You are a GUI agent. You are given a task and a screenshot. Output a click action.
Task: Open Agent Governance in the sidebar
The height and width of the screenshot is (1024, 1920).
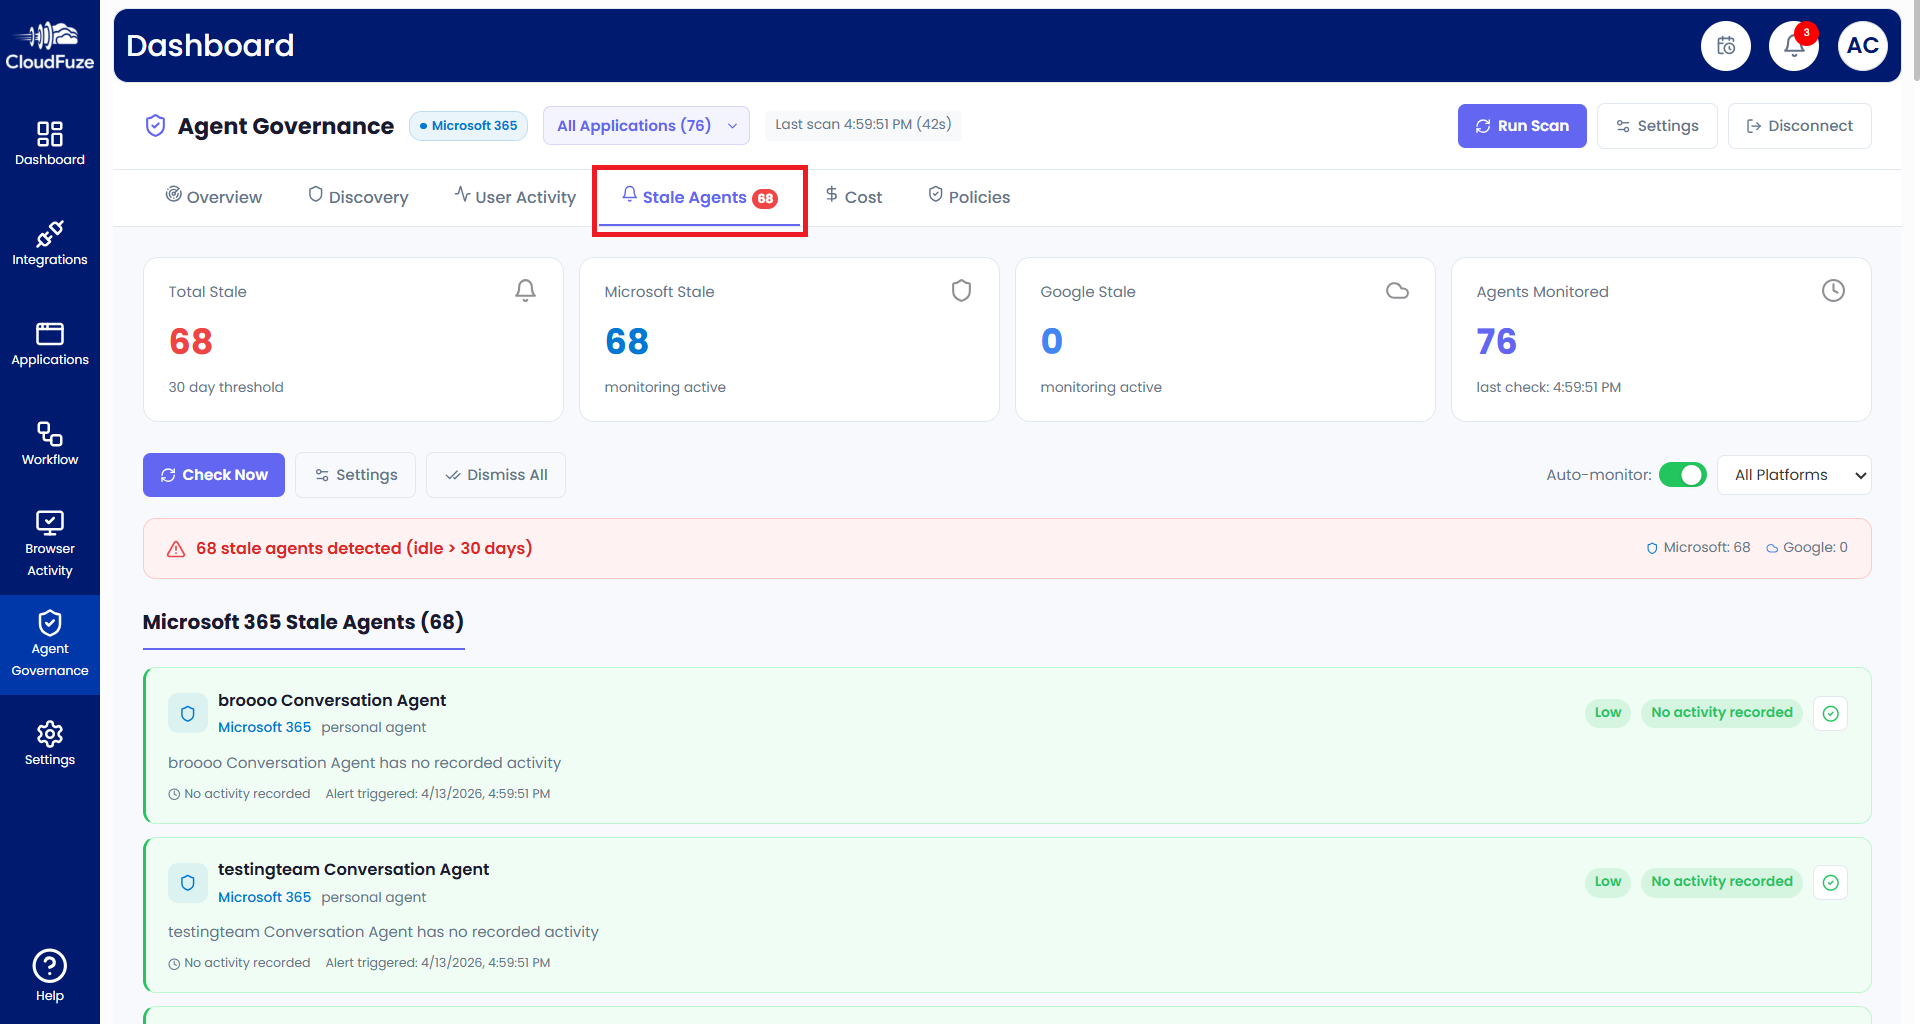coord(50,645)
